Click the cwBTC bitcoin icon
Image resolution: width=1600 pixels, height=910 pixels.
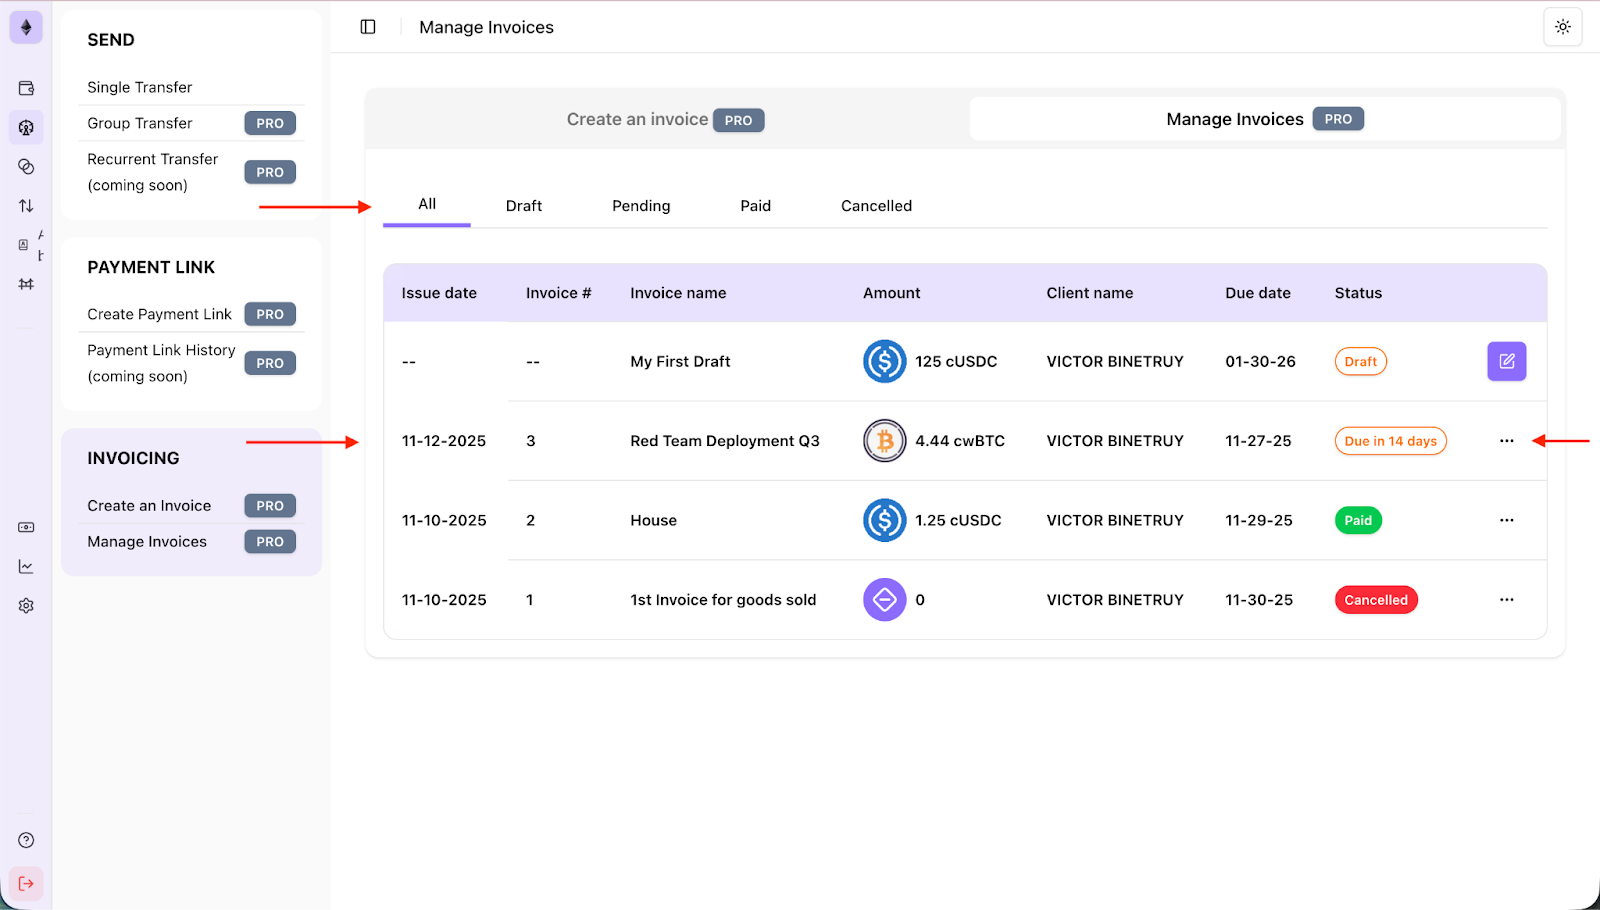click(x=885, y=441)
